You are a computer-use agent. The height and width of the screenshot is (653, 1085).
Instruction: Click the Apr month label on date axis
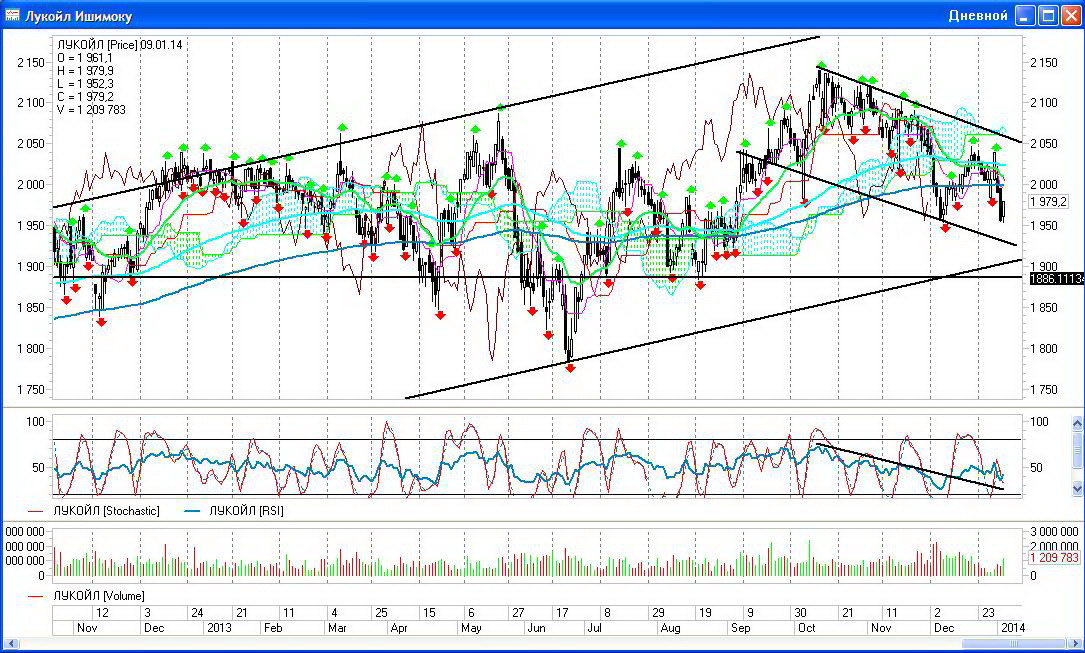[x=399, y=627]
